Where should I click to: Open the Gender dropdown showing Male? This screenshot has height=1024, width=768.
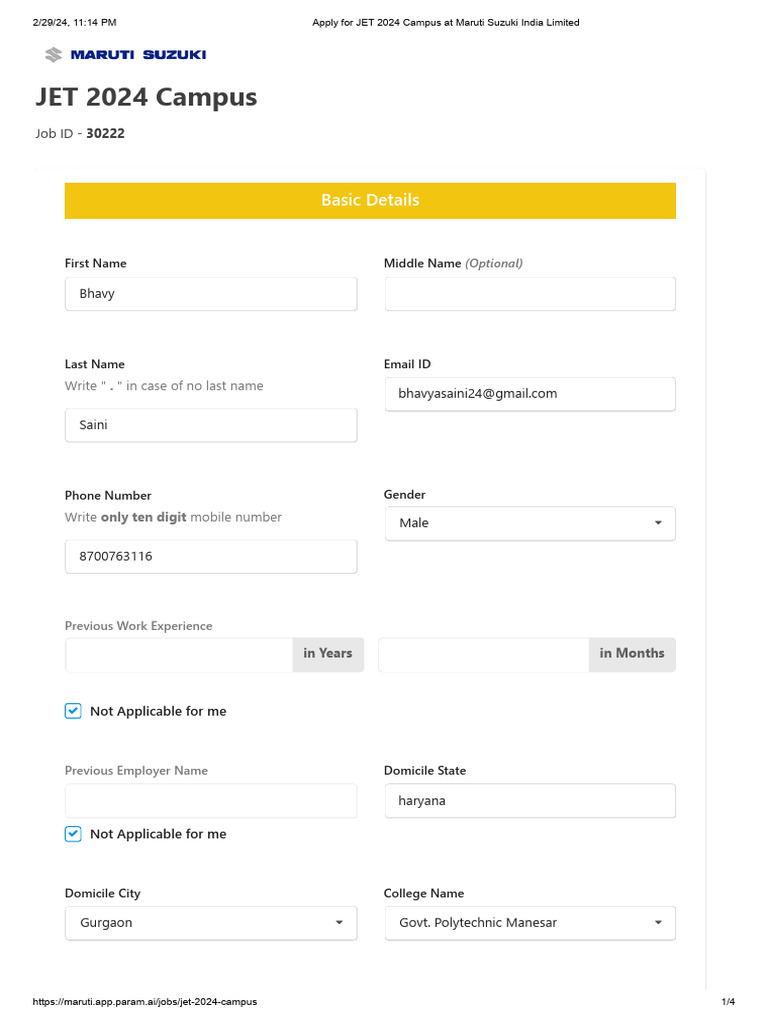530,523
